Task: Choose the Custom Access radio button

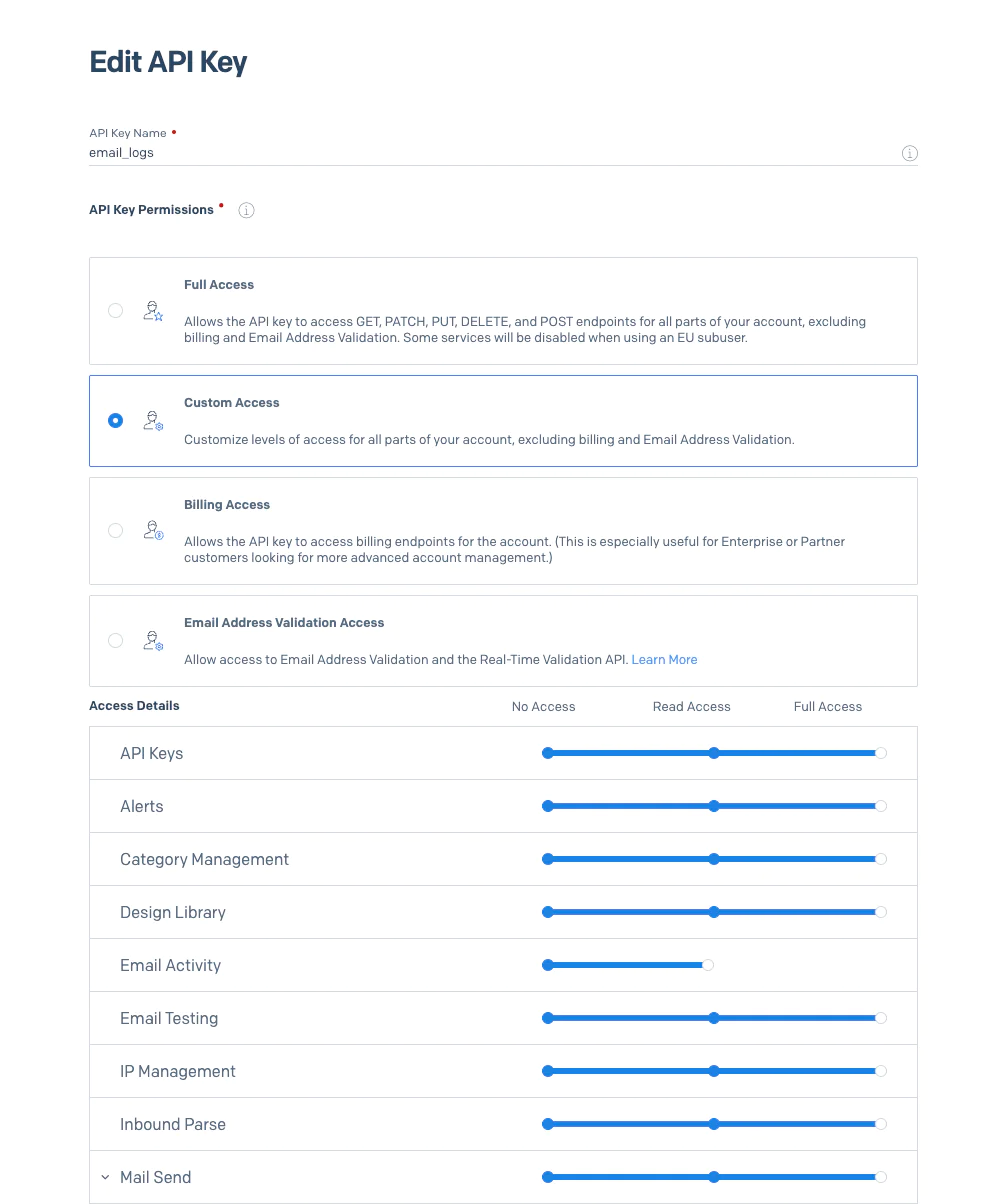Action: [116, 421]
